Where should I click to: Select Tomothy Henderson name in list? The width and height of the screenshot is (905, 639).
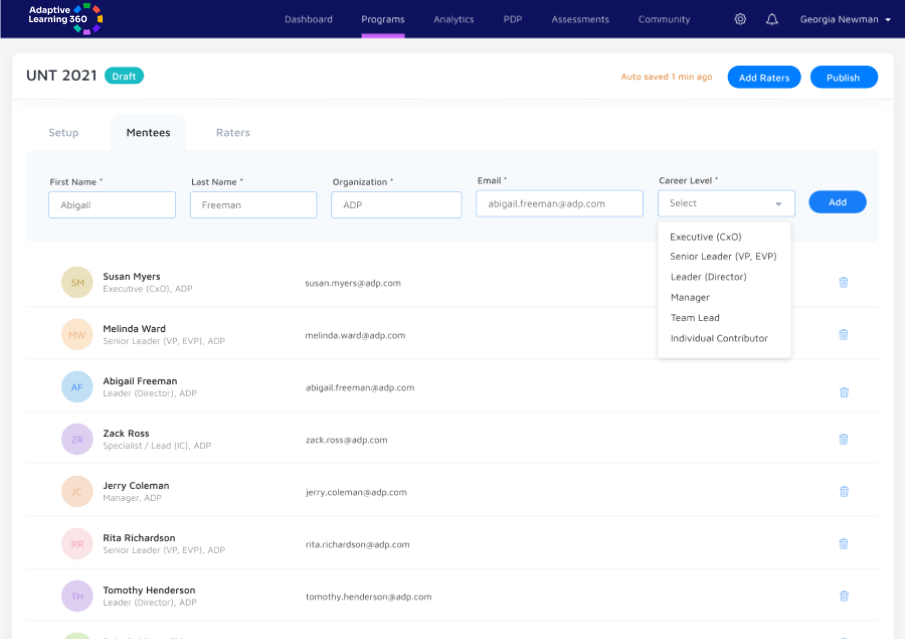[149, 590]
